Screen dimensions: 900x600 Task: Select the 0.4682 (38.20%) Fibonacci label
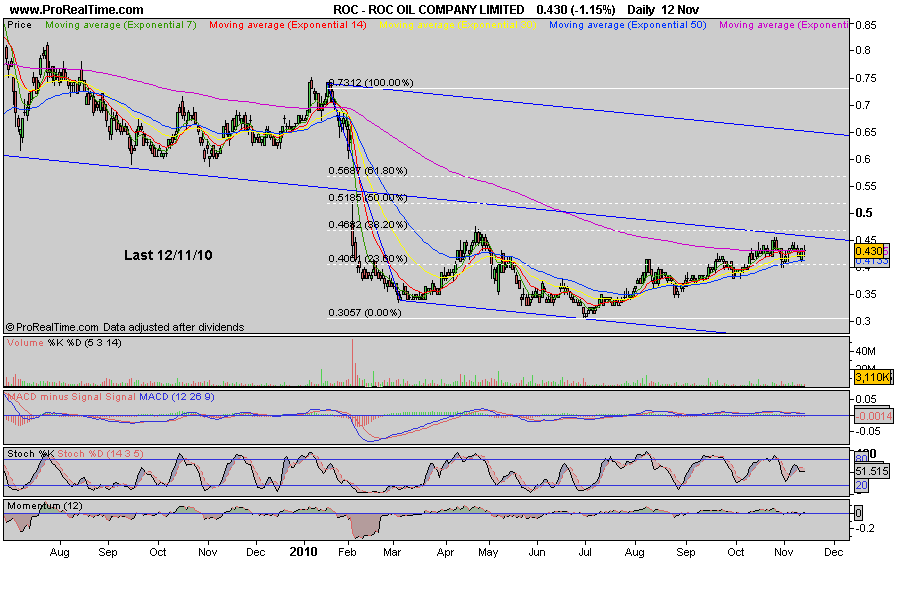click(368, 224)
